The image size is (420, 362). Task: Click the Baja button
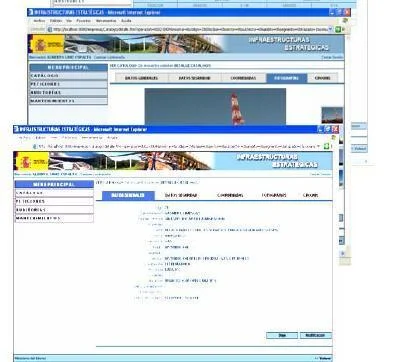coord(282,335)
